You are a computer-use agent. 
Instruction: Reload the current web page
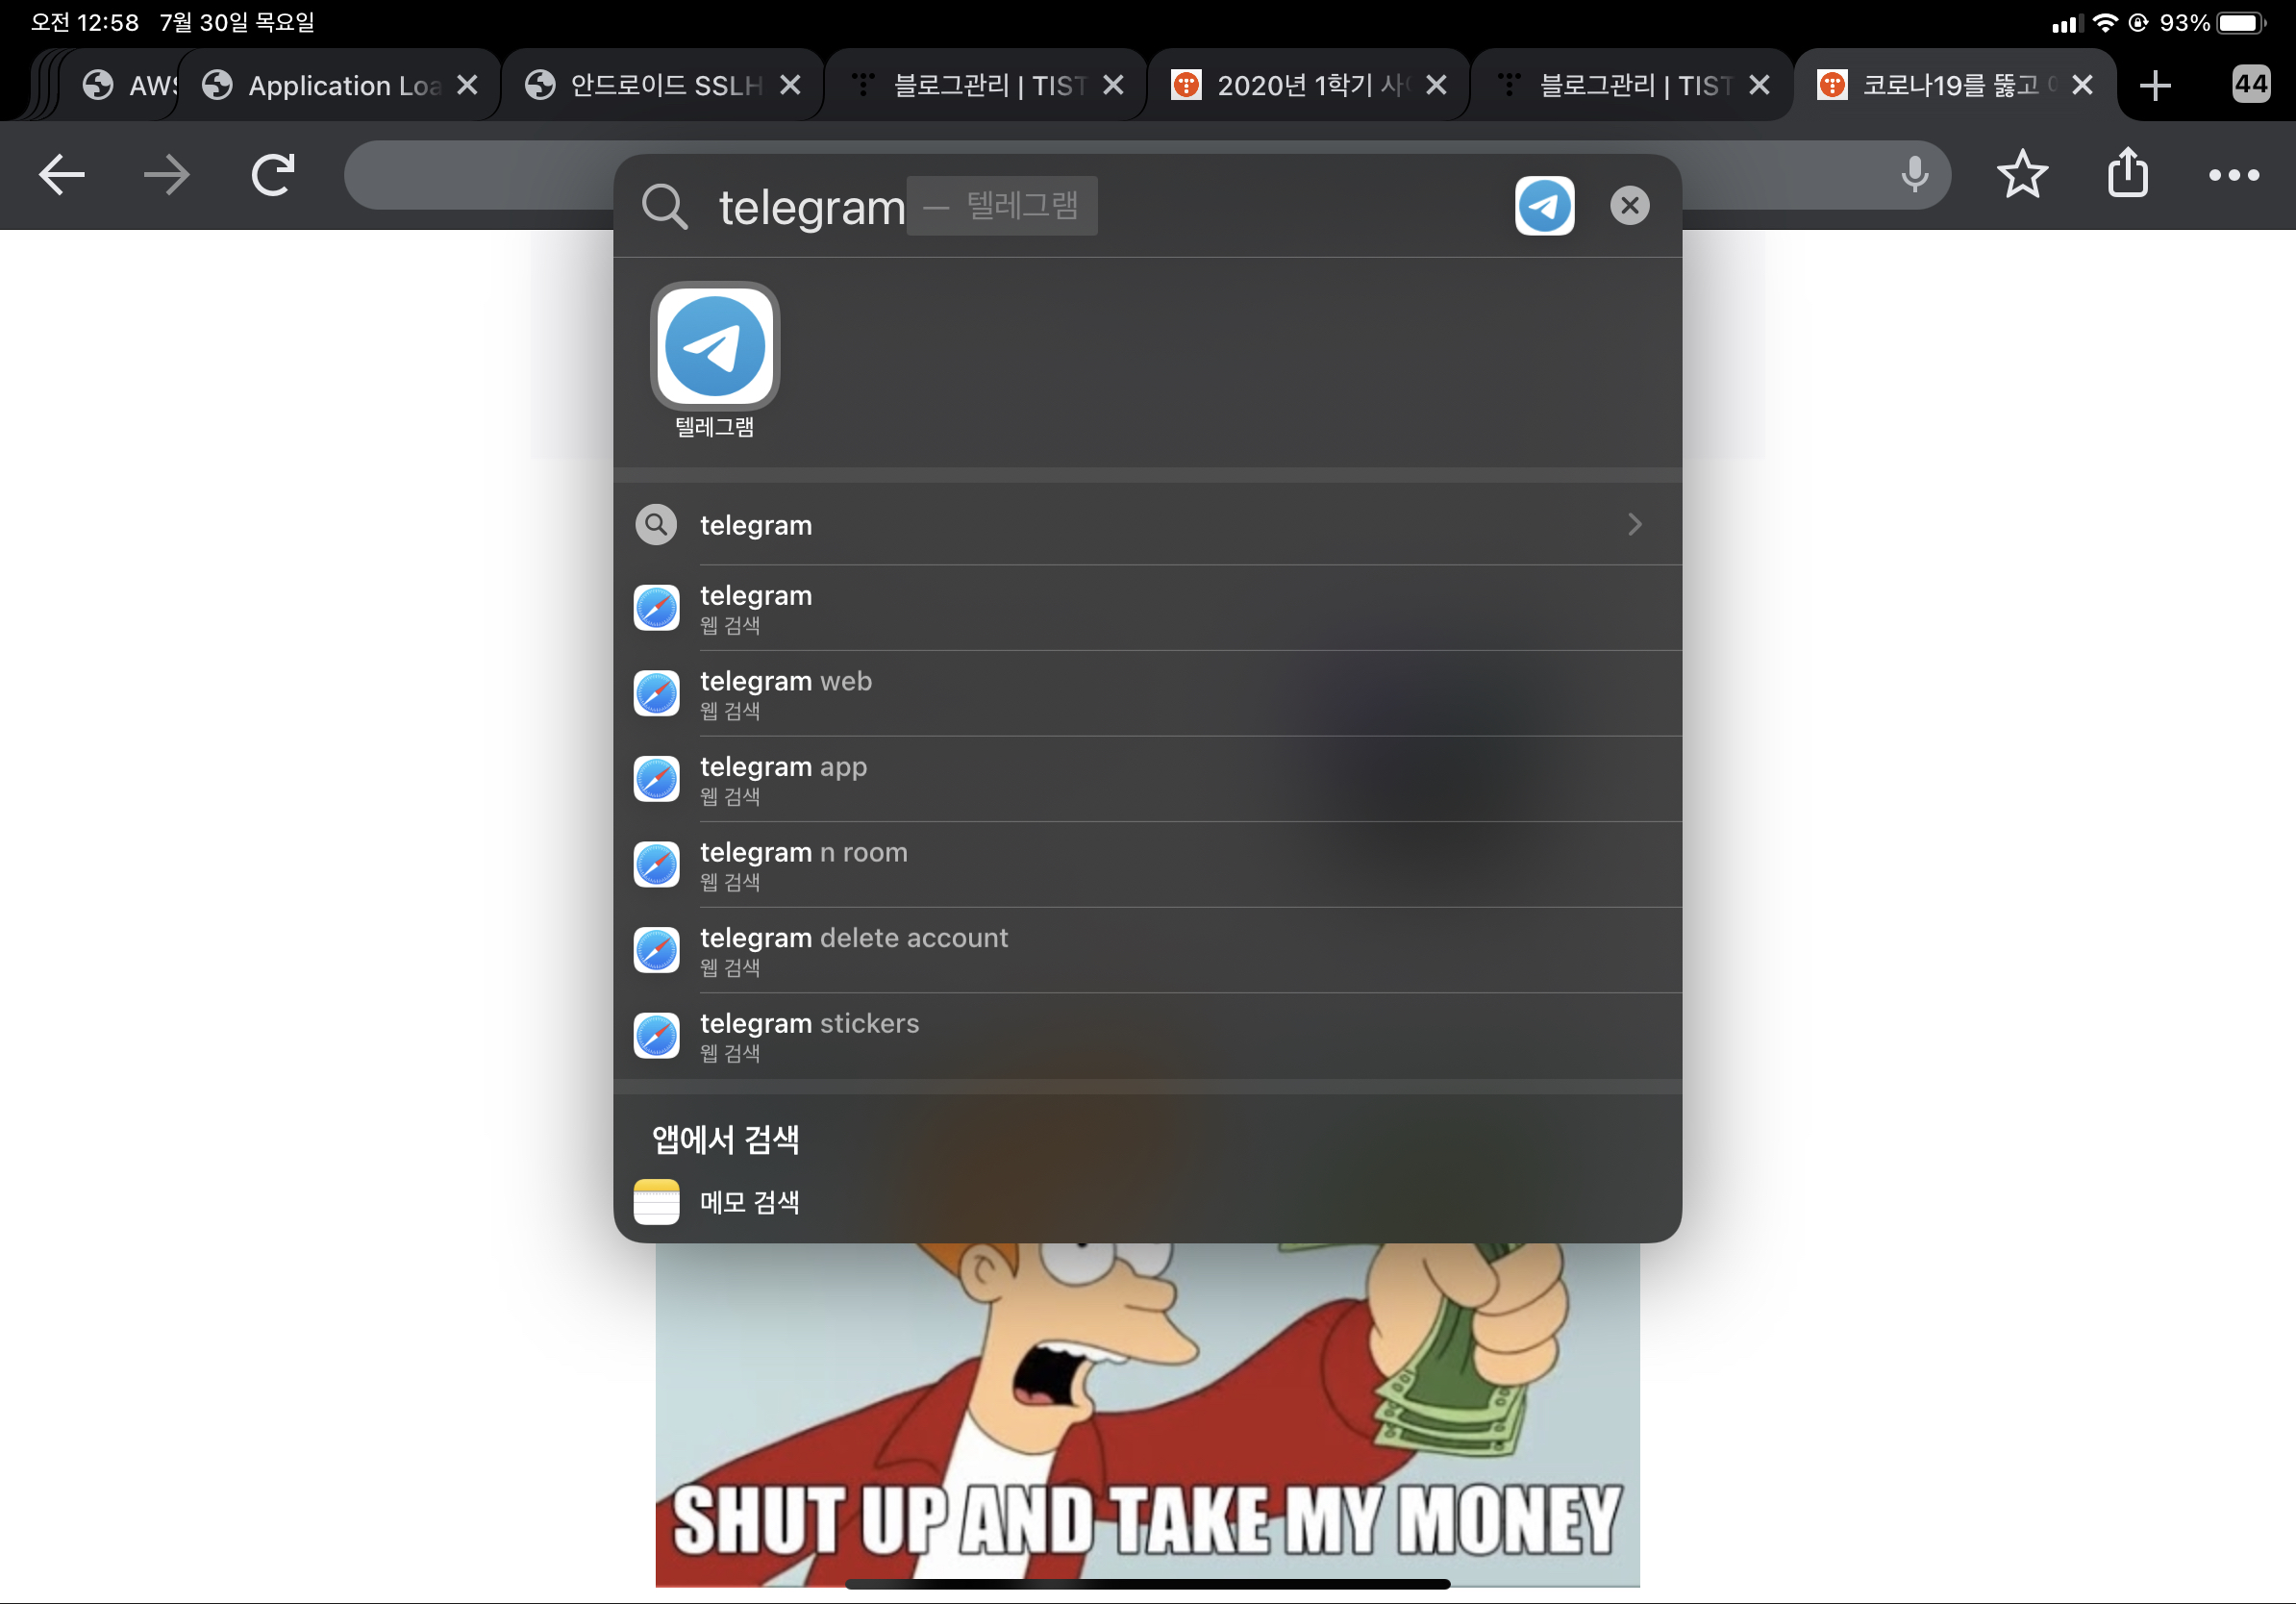click(x=272, y=175)
